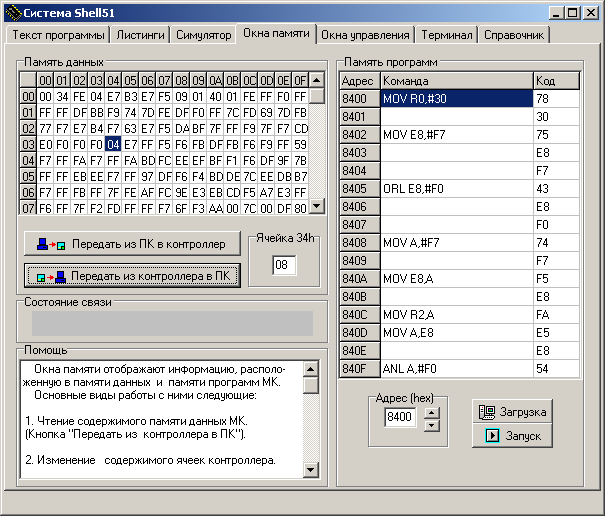Maximize the Shell51 window
Viewport: 606px width, 517px height.
(x=573, y=13)
